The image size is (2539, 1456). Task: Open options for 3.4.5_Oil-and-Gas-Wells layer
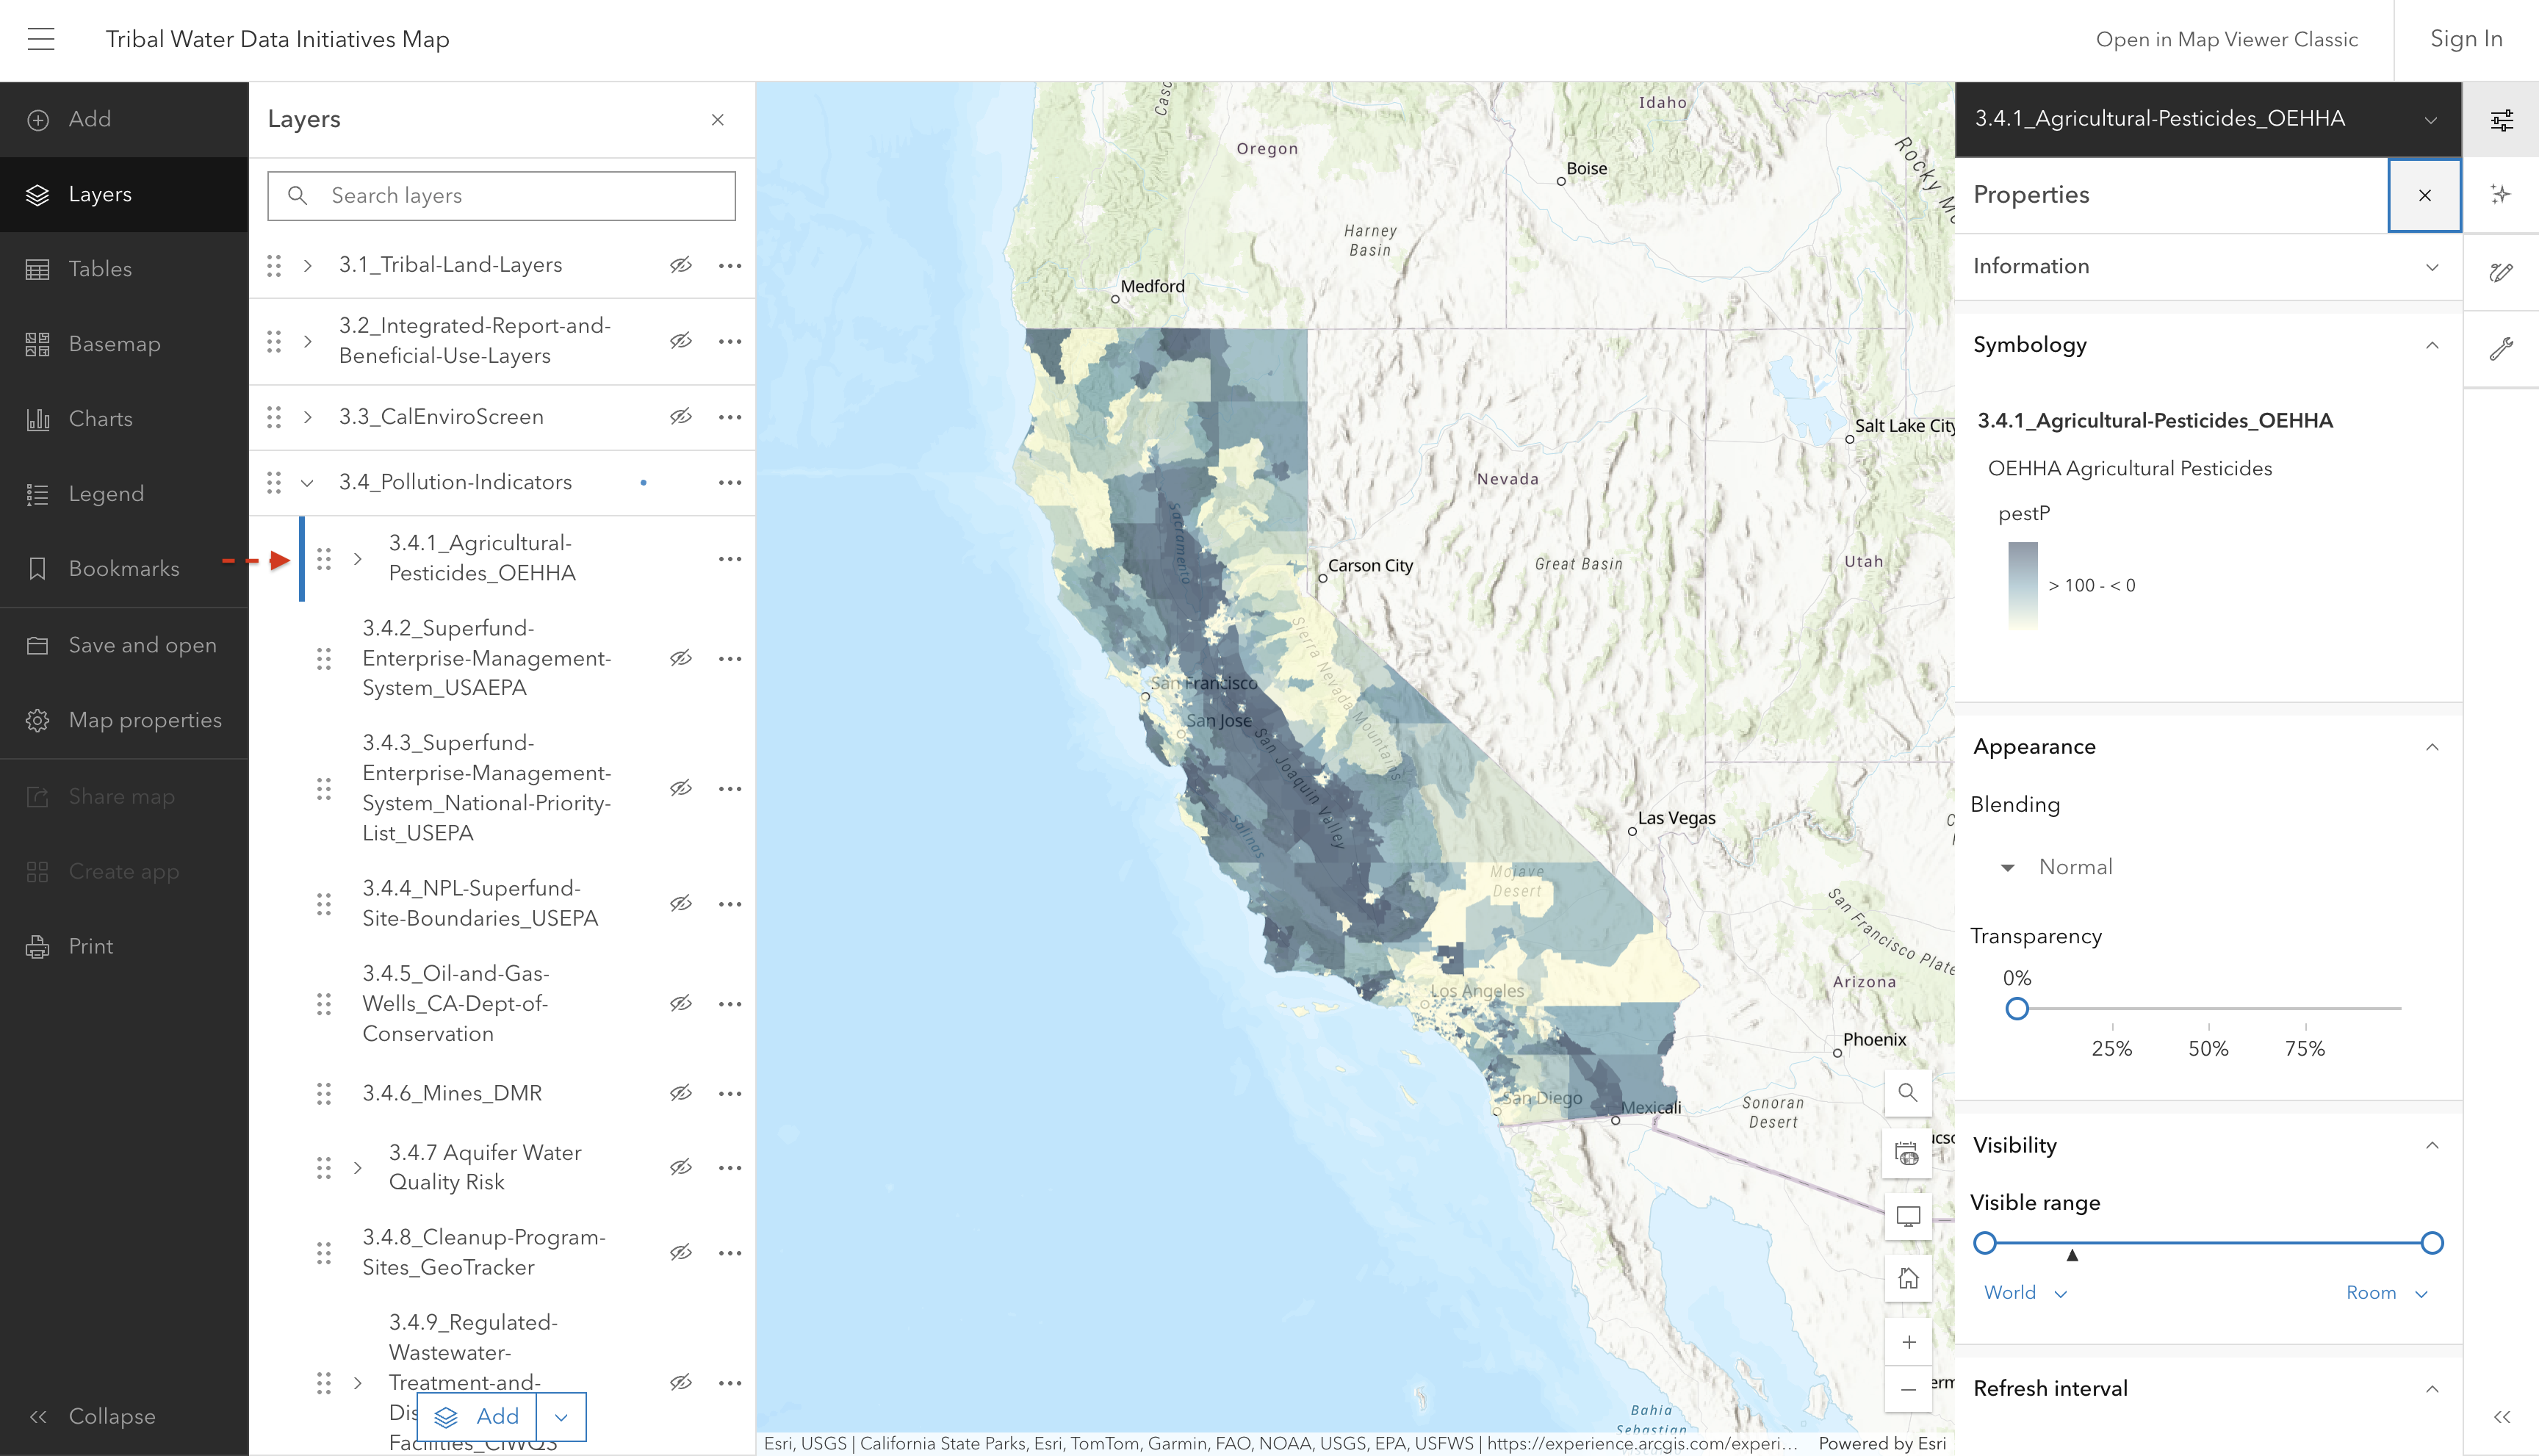point(730,1004)
